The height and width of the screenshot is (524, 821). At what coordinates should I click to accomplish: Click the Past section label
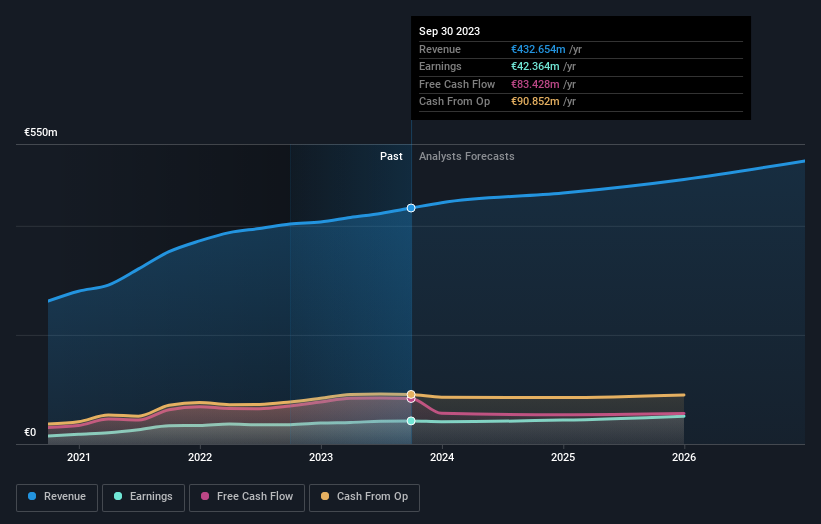[391, 156]
